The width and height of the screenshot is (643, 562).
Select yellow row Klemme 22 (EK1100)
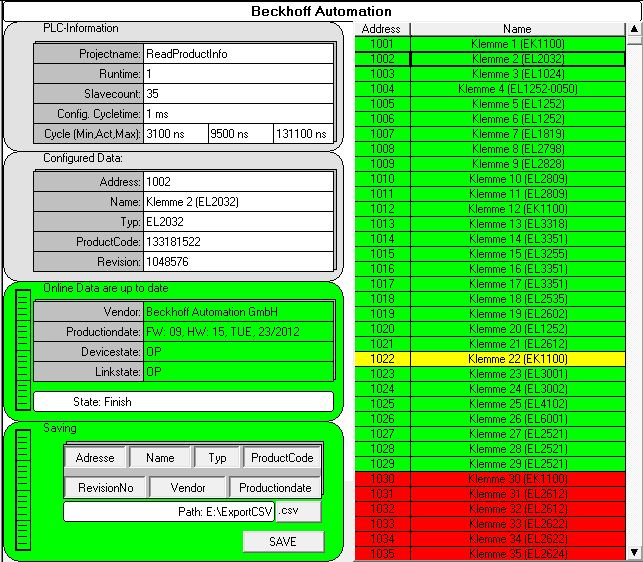490,359
